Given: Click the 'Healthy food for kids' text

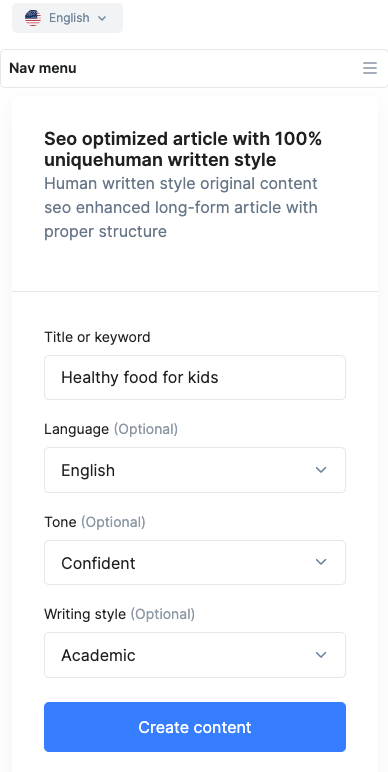Looking at the screenshot, I should tap(140, 378).
